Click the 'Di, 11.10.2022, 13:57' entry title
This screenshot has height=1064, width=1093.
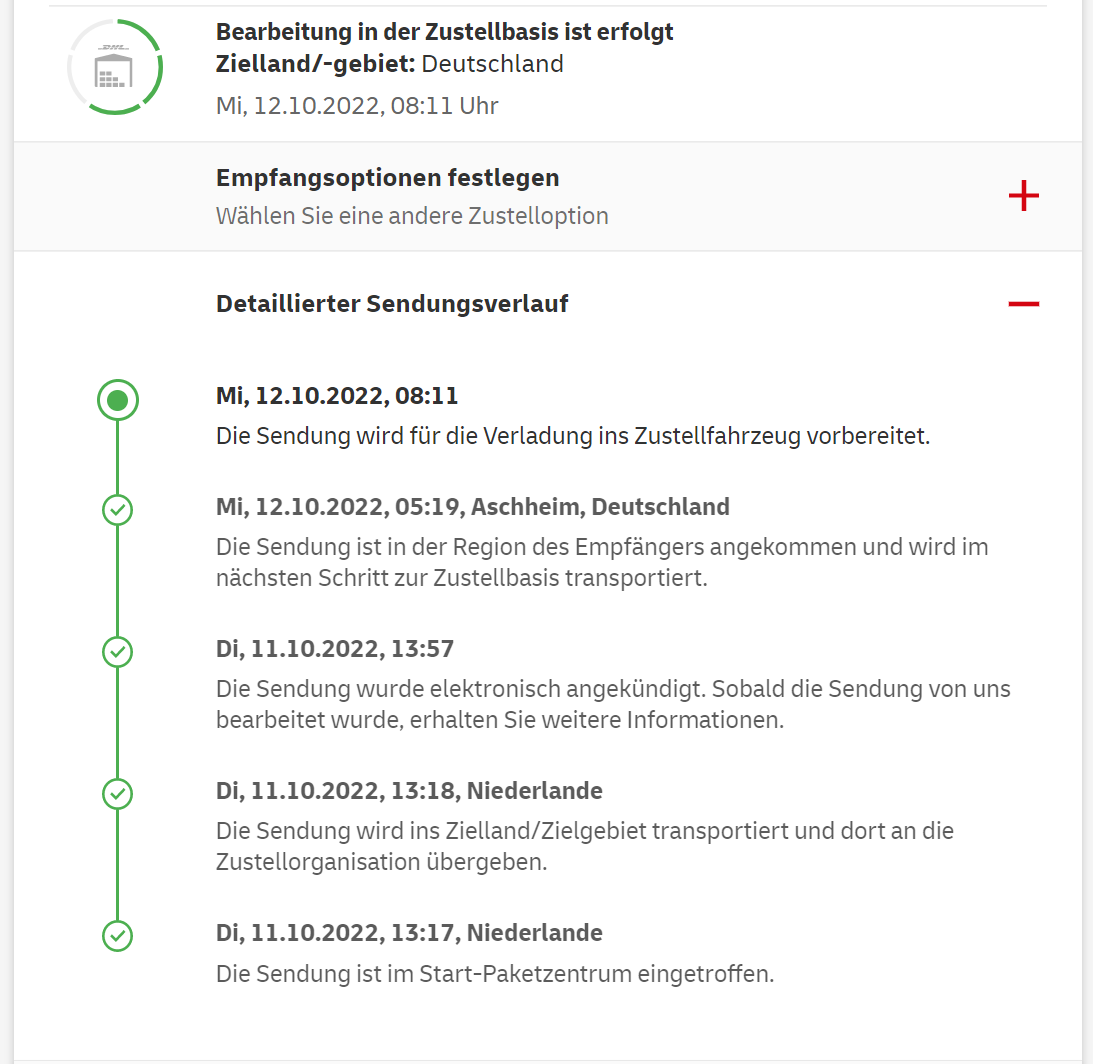pyautogui.click(x=335, y=649)
